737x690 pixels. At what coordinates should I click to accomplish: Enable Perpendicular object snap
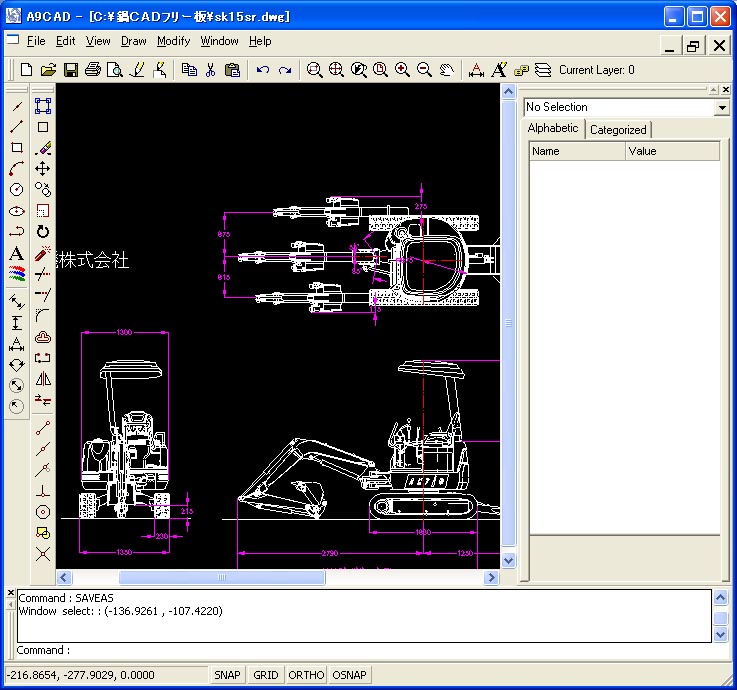click(x=43, y=491)
